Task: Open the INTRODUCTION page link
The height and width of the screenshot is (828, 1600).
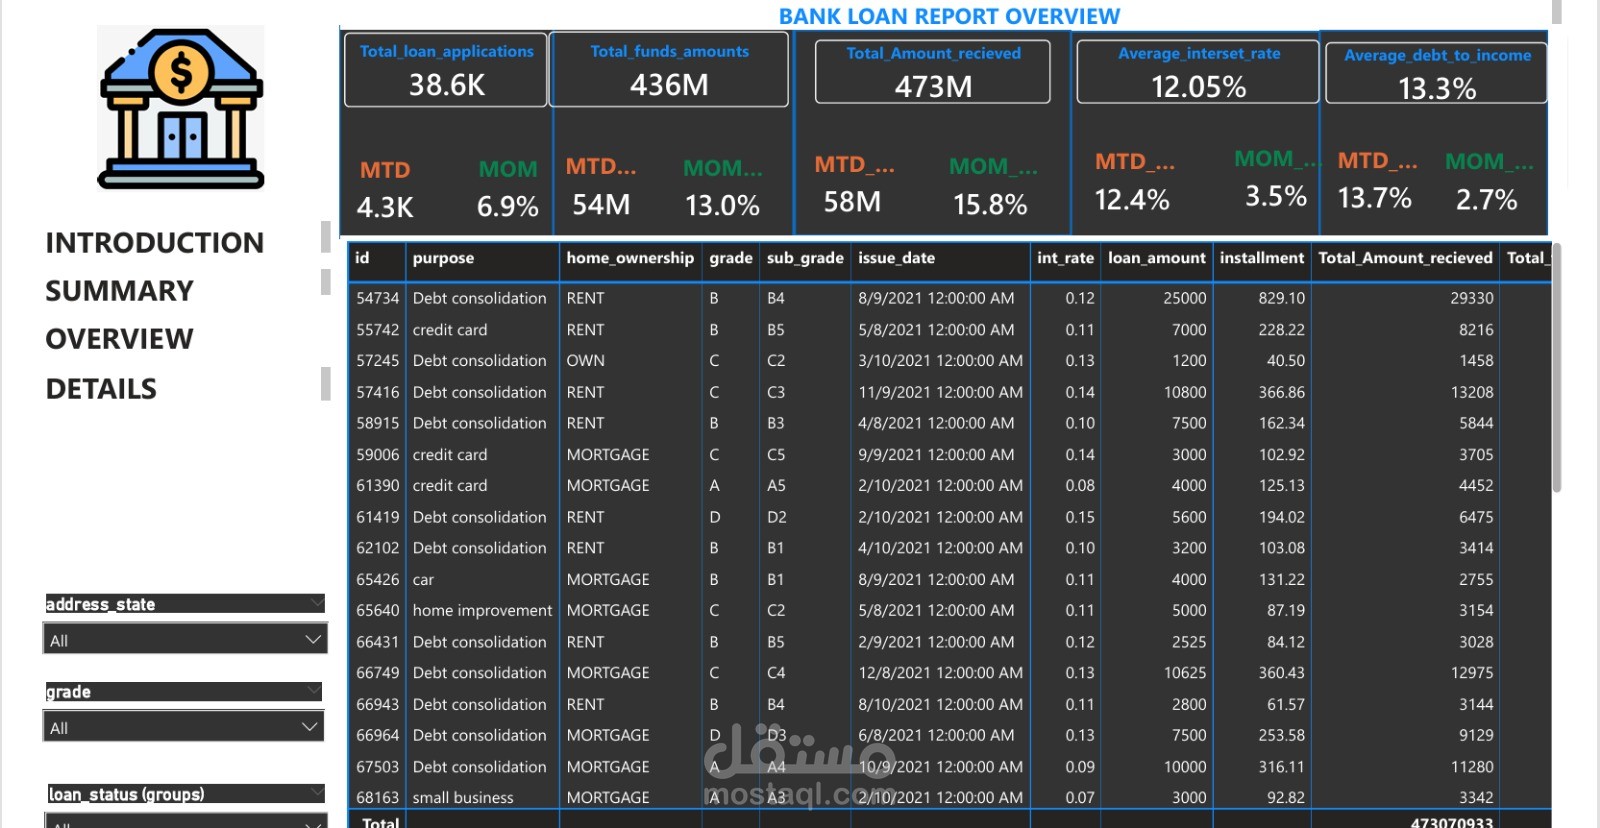Action: (x=155, y=243)
